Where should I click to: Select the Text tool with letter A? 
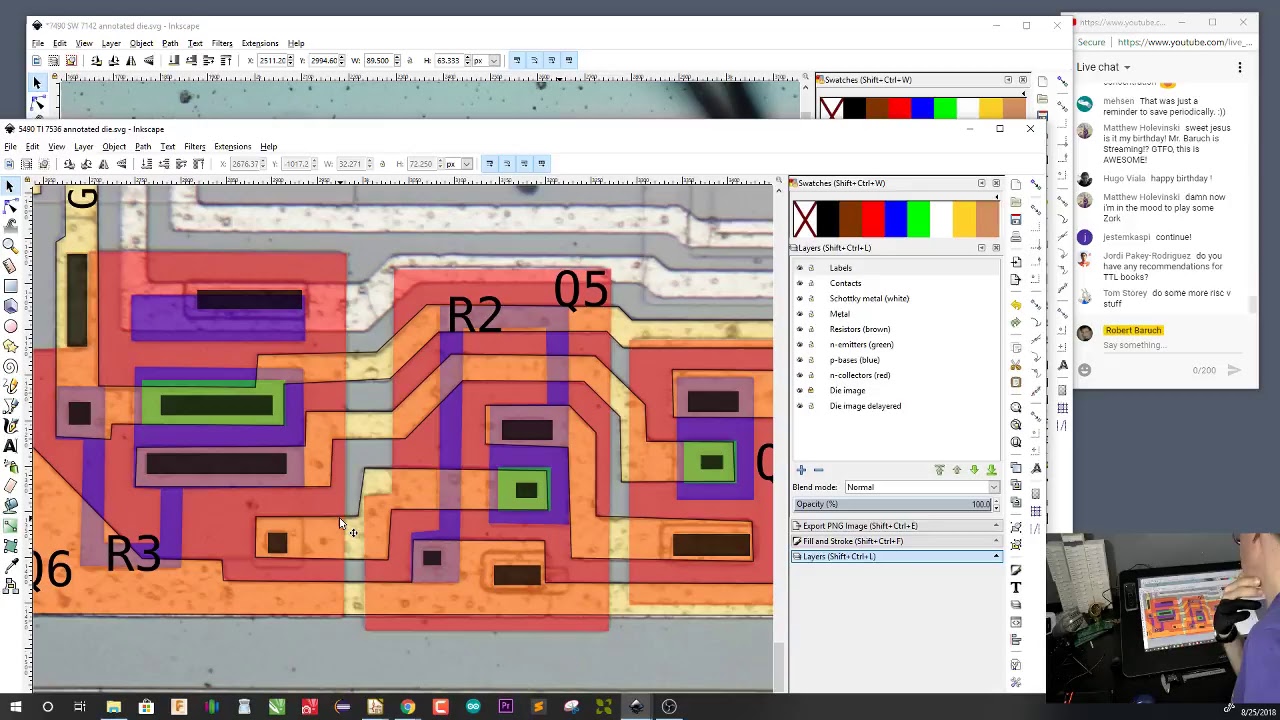tap(10, 446)
